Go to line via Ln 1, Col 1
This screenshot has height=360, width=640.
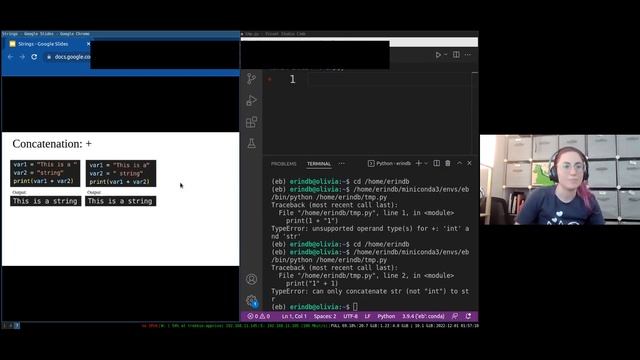click(294, 316)
